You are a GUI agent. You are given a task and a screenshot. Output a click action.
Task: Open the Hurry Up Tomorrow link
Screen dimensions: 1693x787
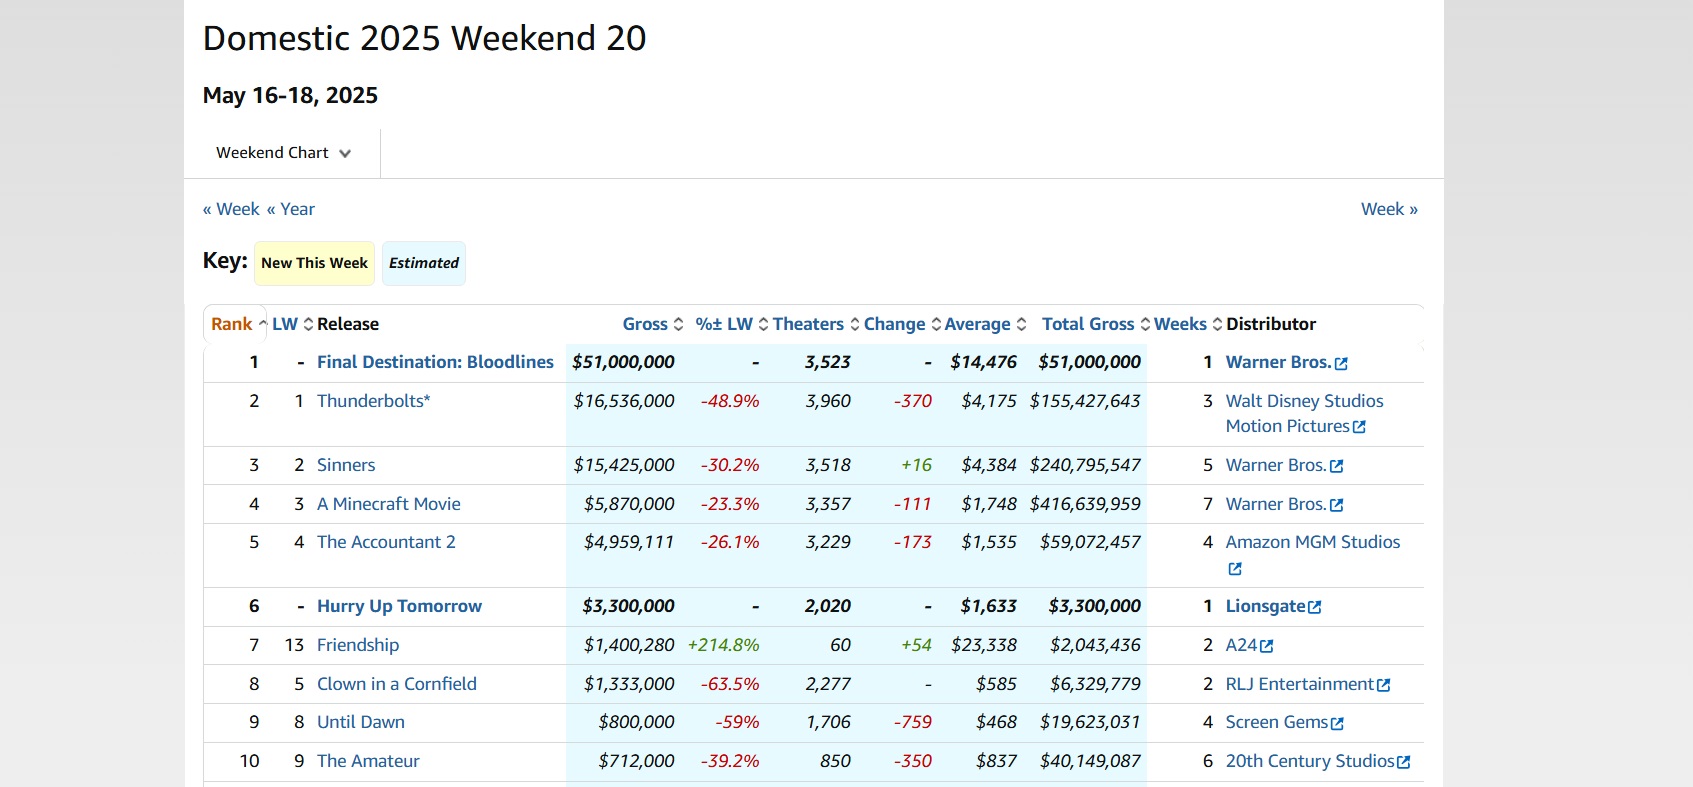399,606
